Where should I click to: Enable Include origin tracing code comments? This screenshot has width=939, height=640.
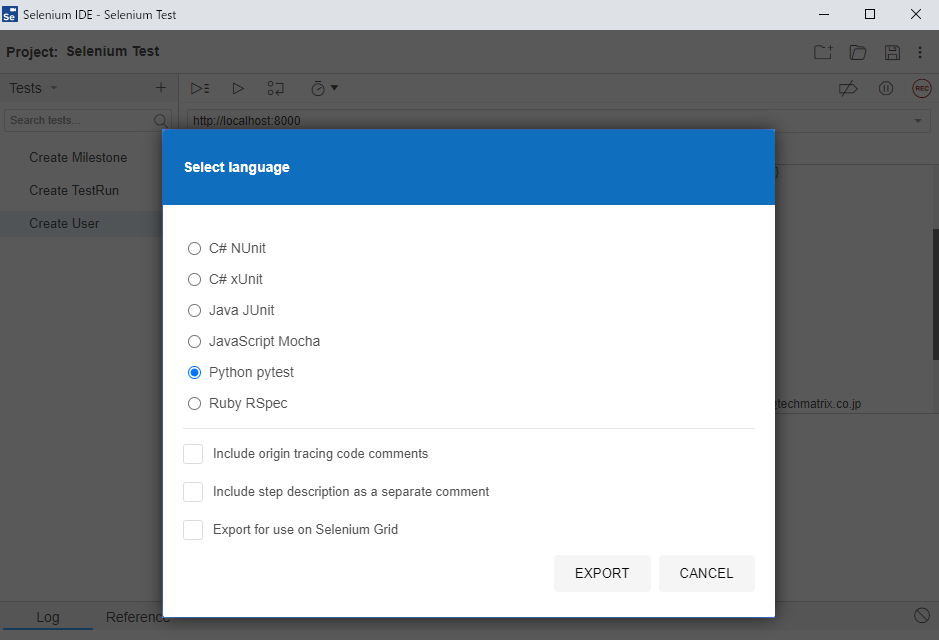click(x=193, y=454)
